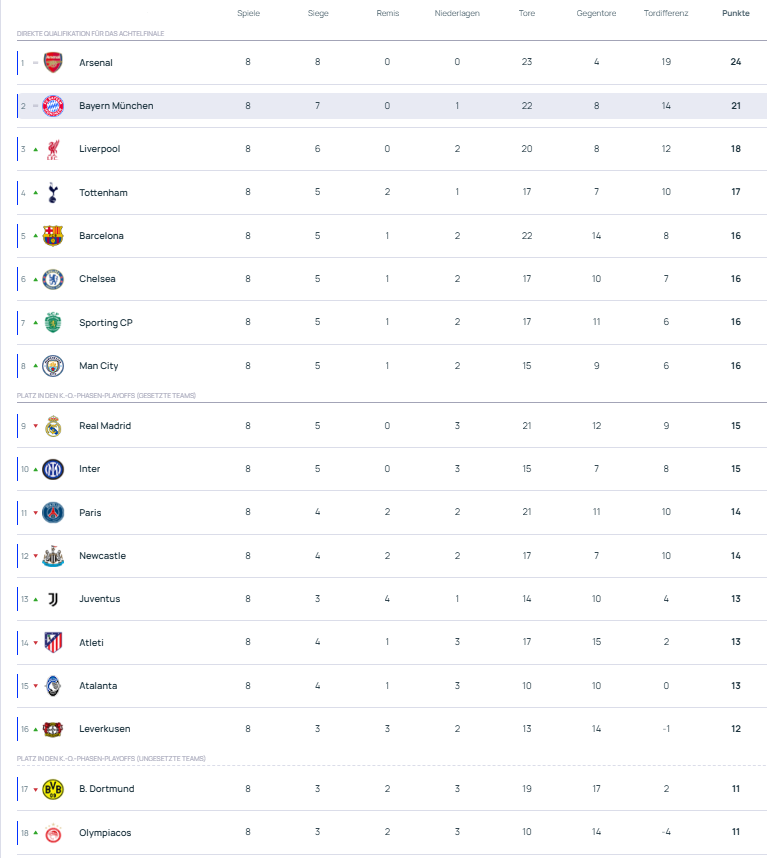Click the Atalanta club badge
Screen dimensions: 767x858
[x=53, y=686]
